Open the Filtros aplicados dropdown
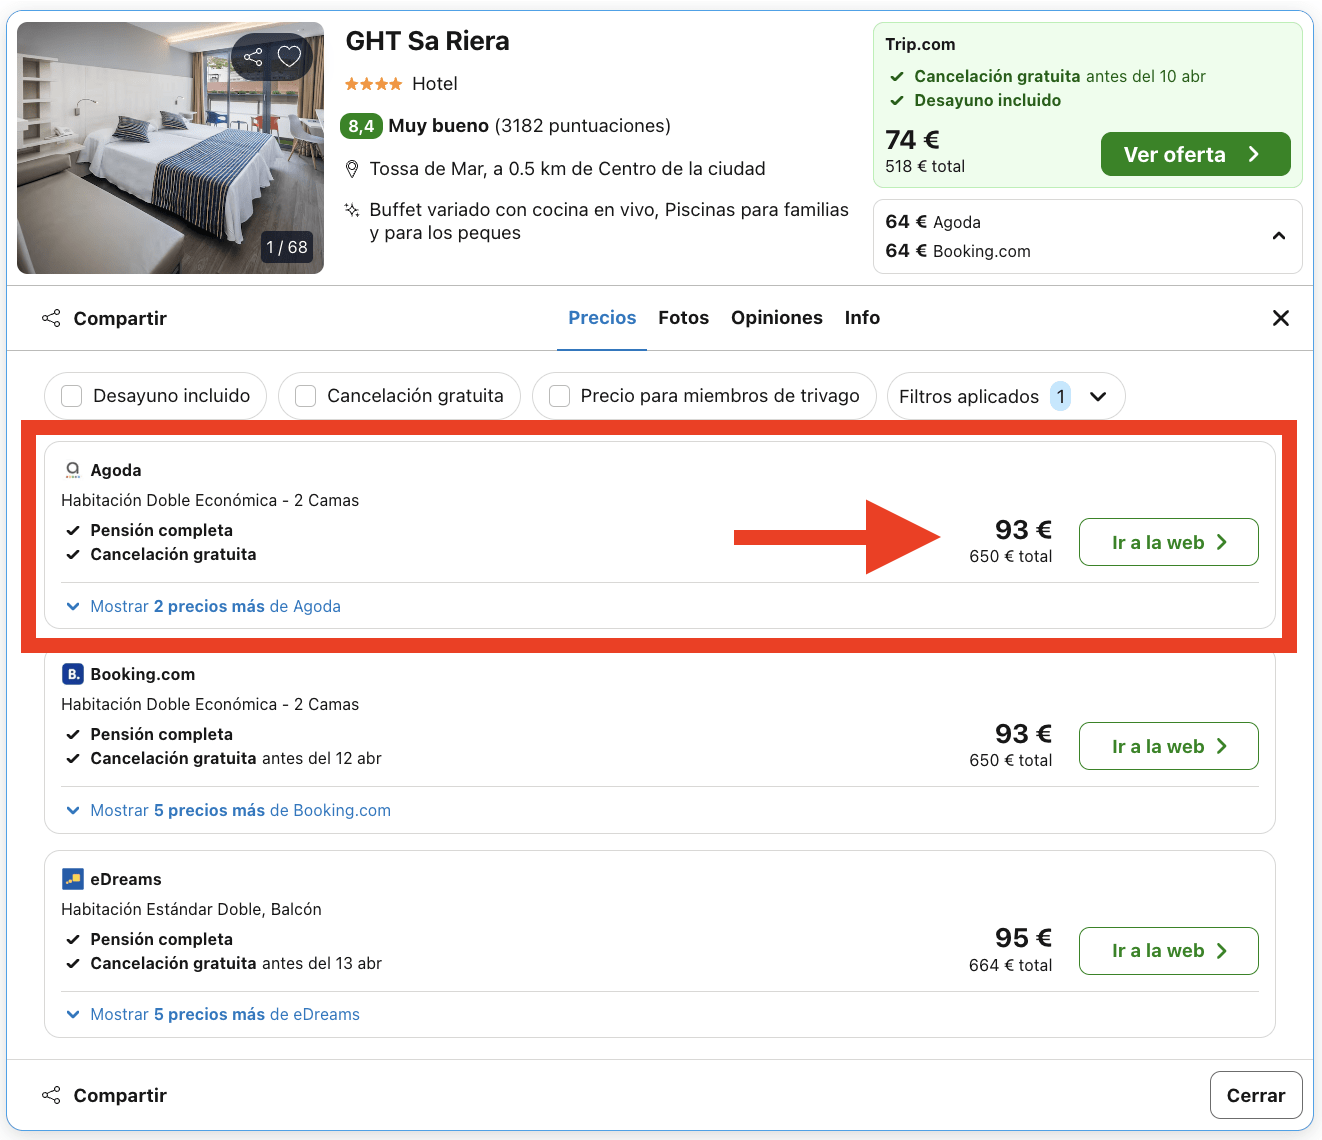This screenshot has height=1140, width=1322. pos(1006,396)
